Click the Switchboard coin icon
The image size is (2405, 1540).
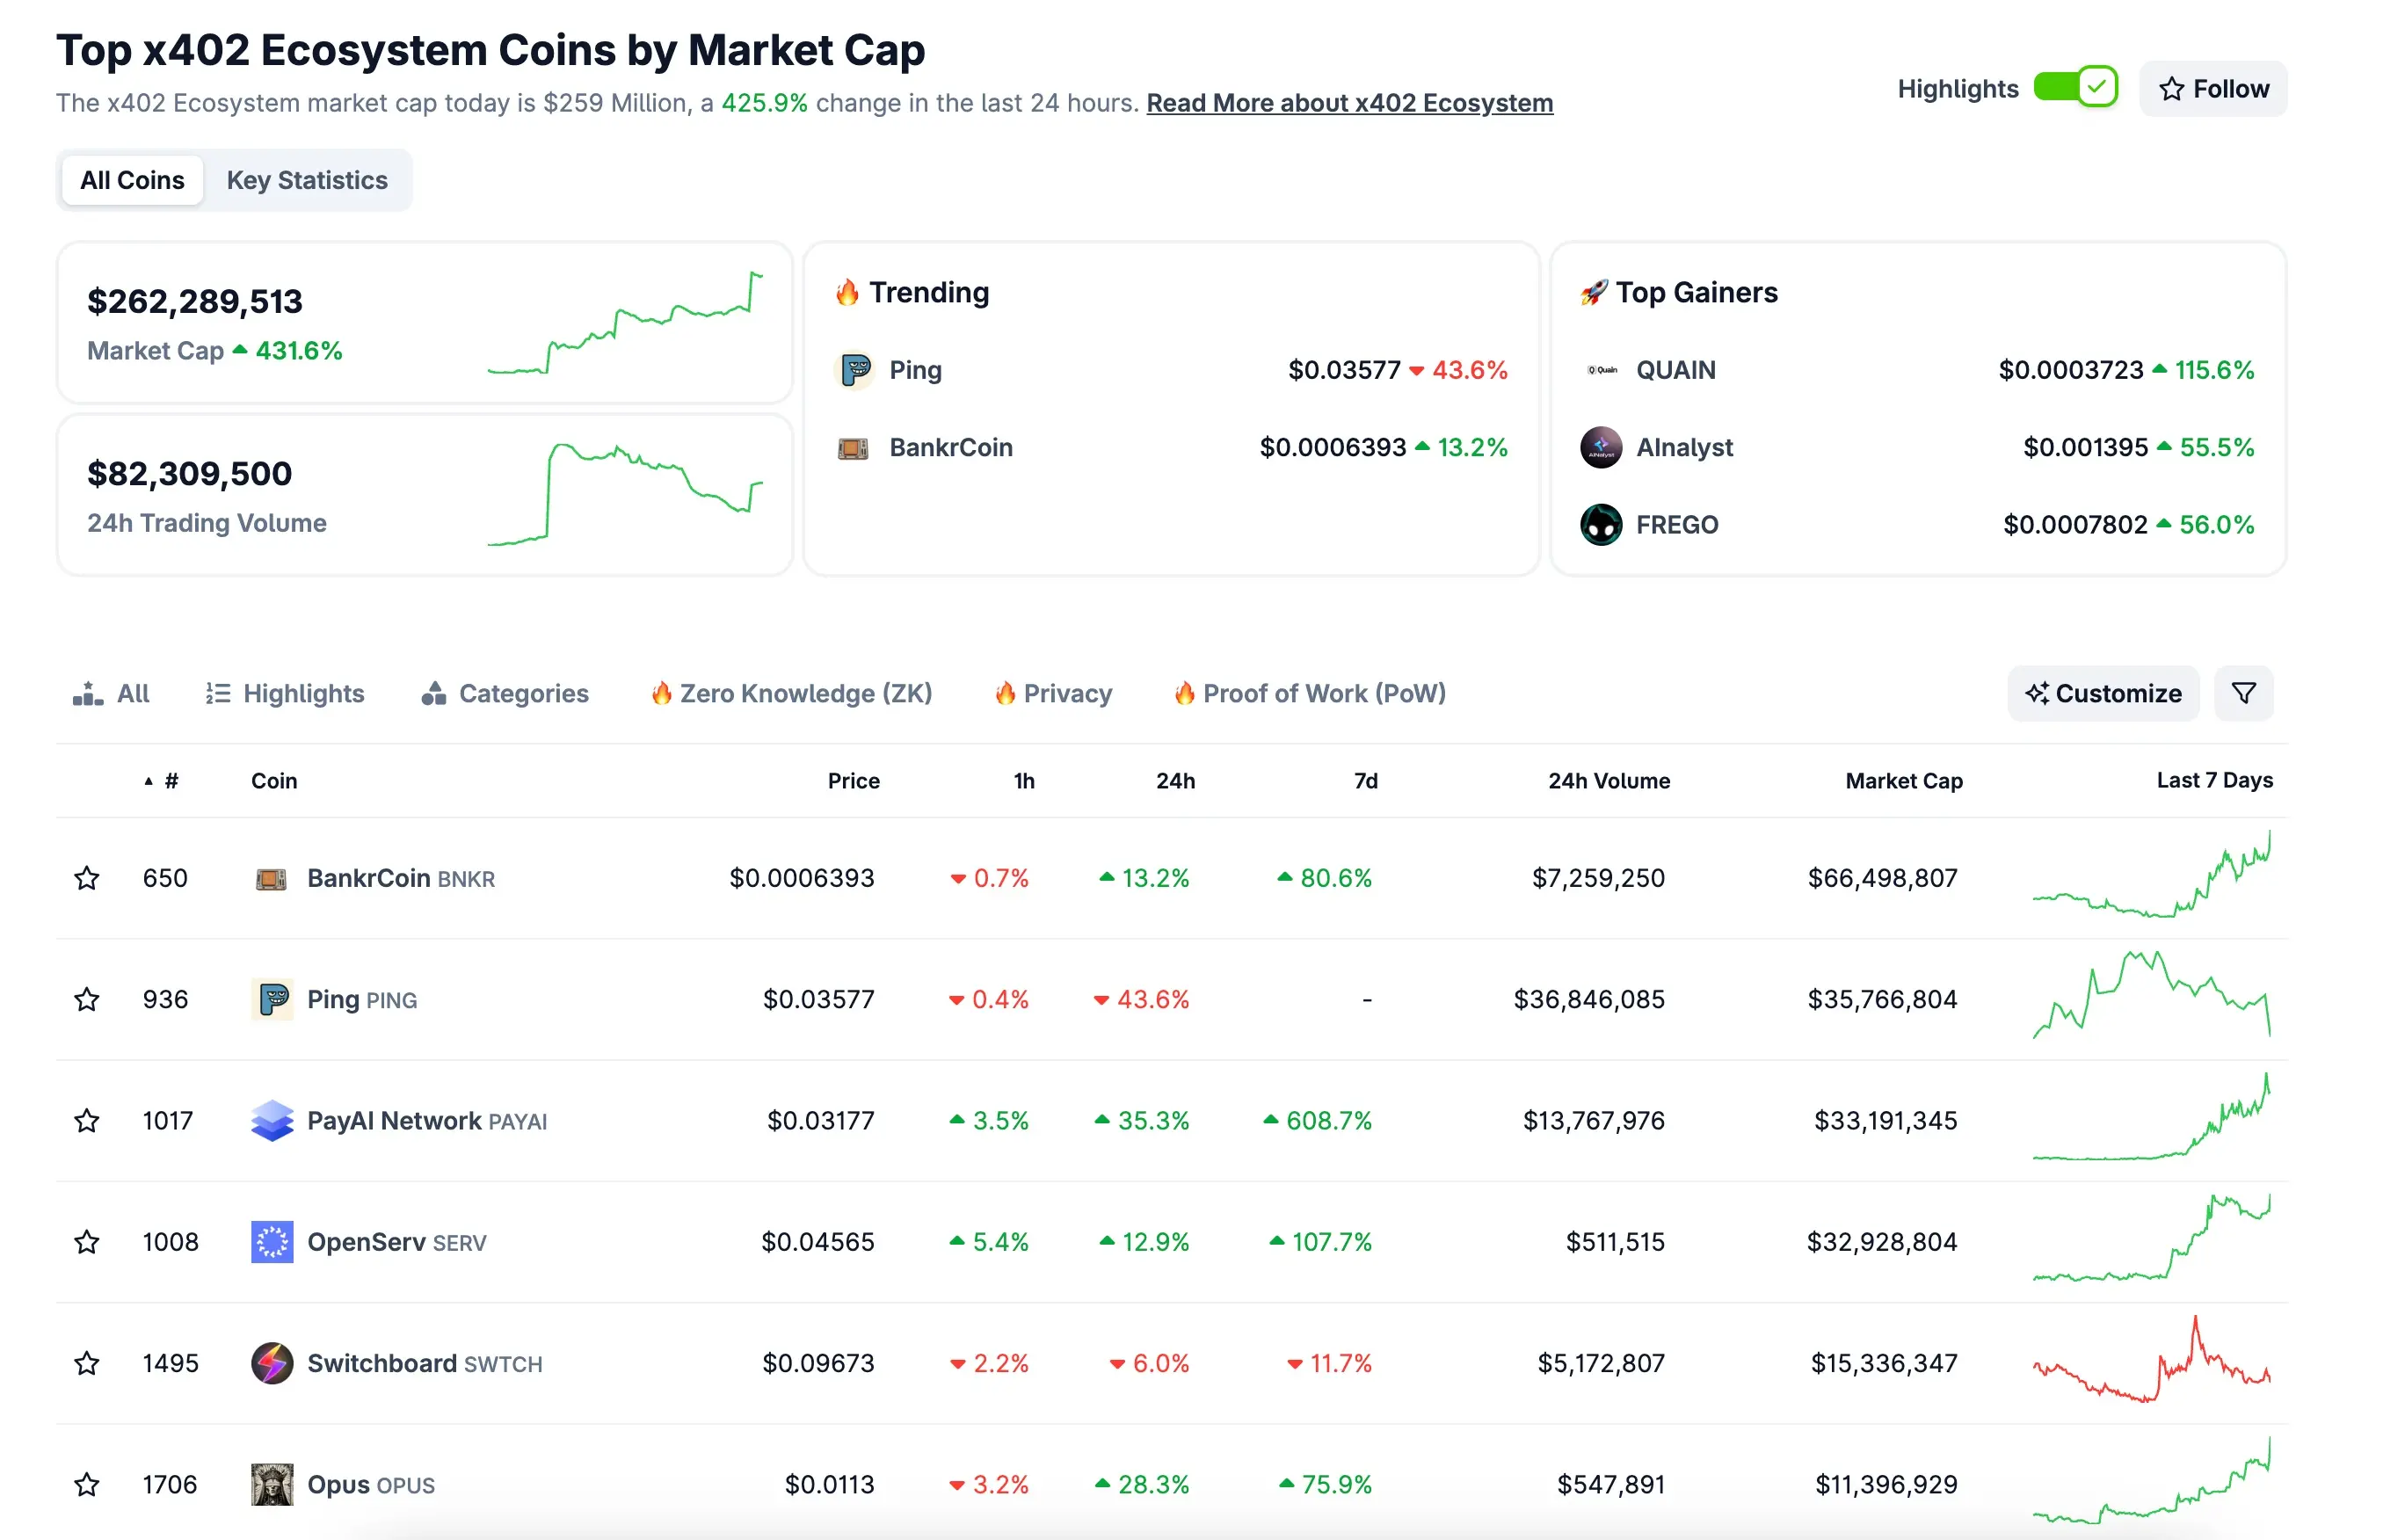coord(271,1363)
